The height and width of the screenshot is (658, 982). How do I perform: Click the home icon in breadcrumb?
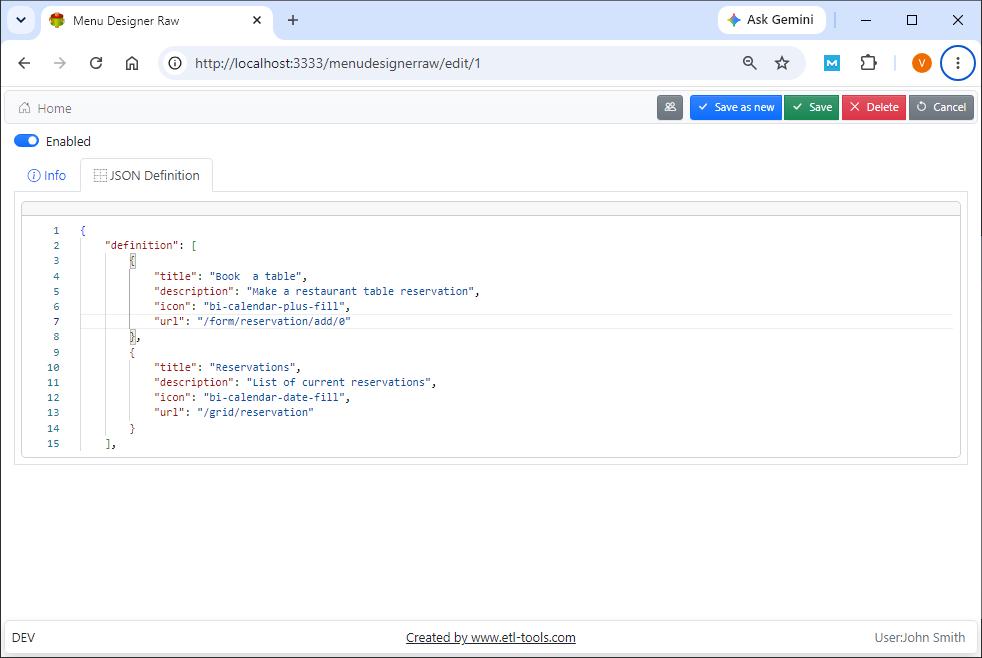click(x=24, y=108)
